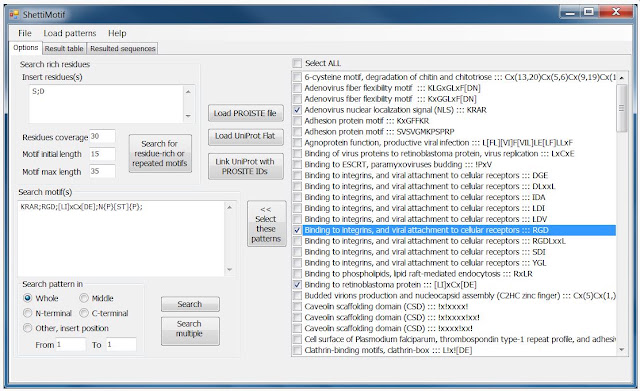Click the Search motif(s) text area
The width and height of the screenshot is (640, 391).
tap(121, 238)
